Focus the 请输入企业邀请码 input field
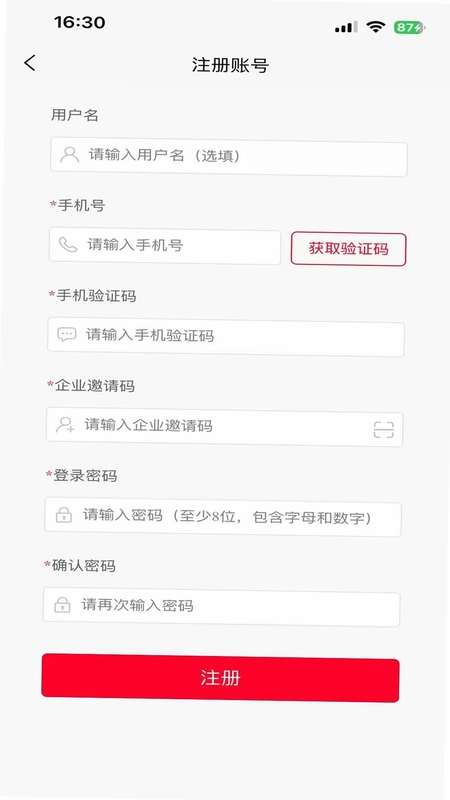The height and width of the screenshot is (800, 450). [224, 428]
